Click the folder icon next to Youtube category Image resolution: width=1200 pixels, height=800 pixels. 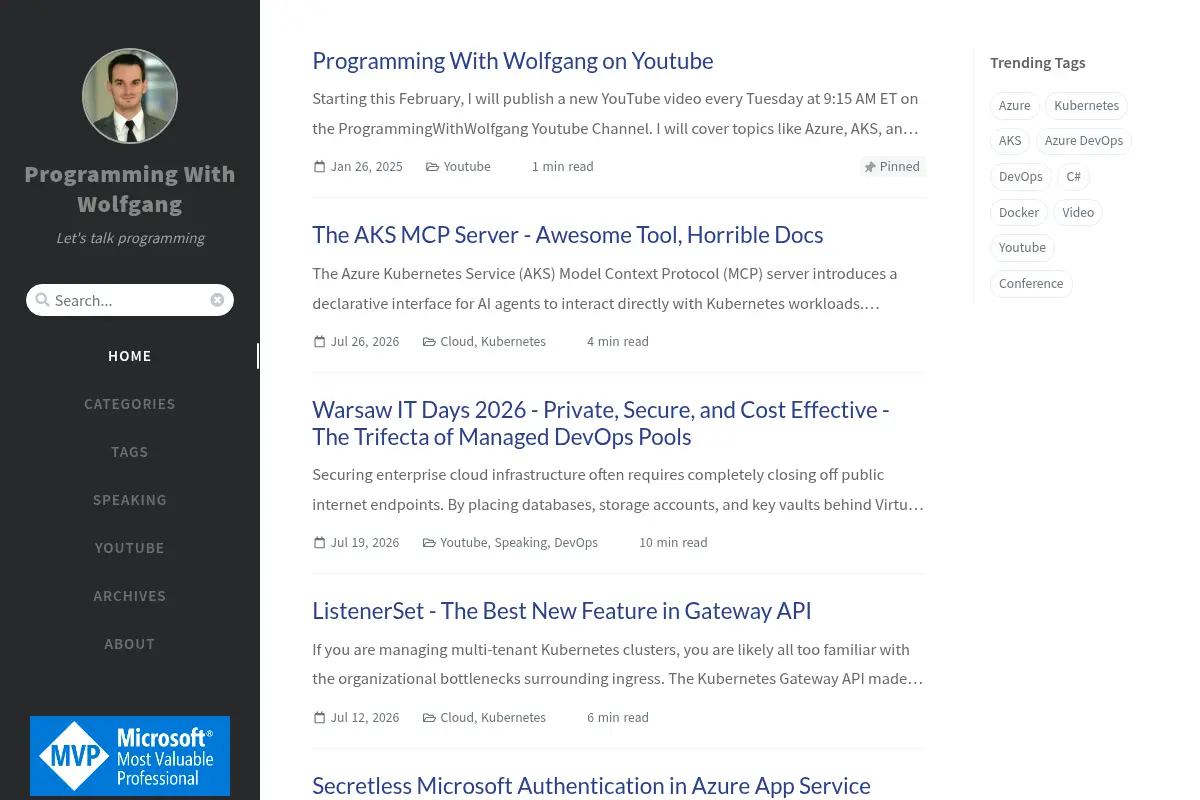pyautogui.click(x=432, y=167)
